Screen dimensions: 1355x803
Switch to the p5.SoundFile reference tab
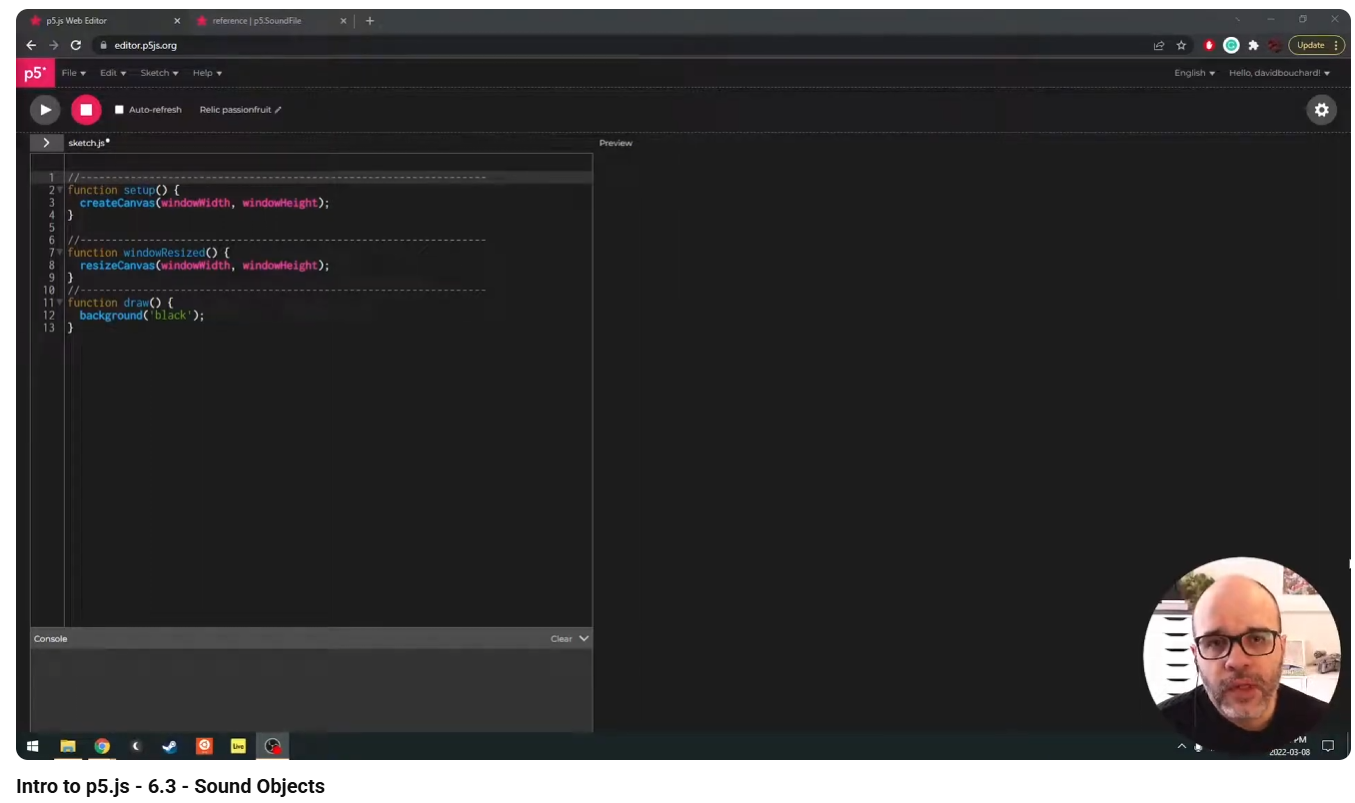tap(265, 20)
